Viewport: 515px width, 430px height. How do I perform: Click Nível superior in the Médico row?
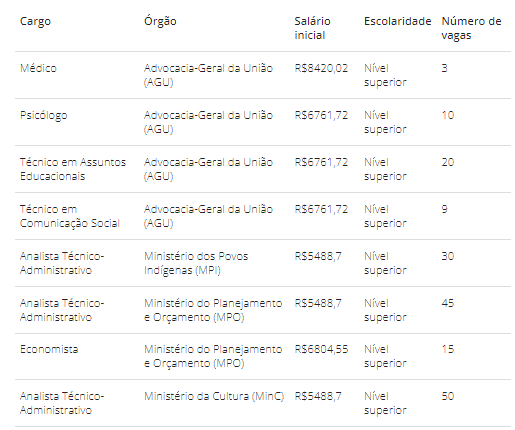tap(385, 75)
